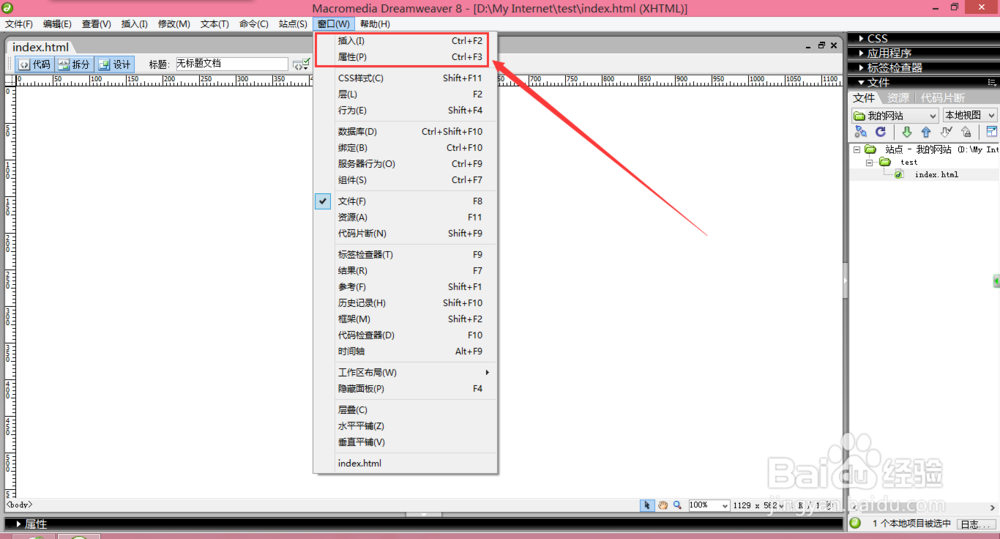Click the green status icon beside selection text
This screenshot has height=539, width=1000.
[x=855, y=523]
